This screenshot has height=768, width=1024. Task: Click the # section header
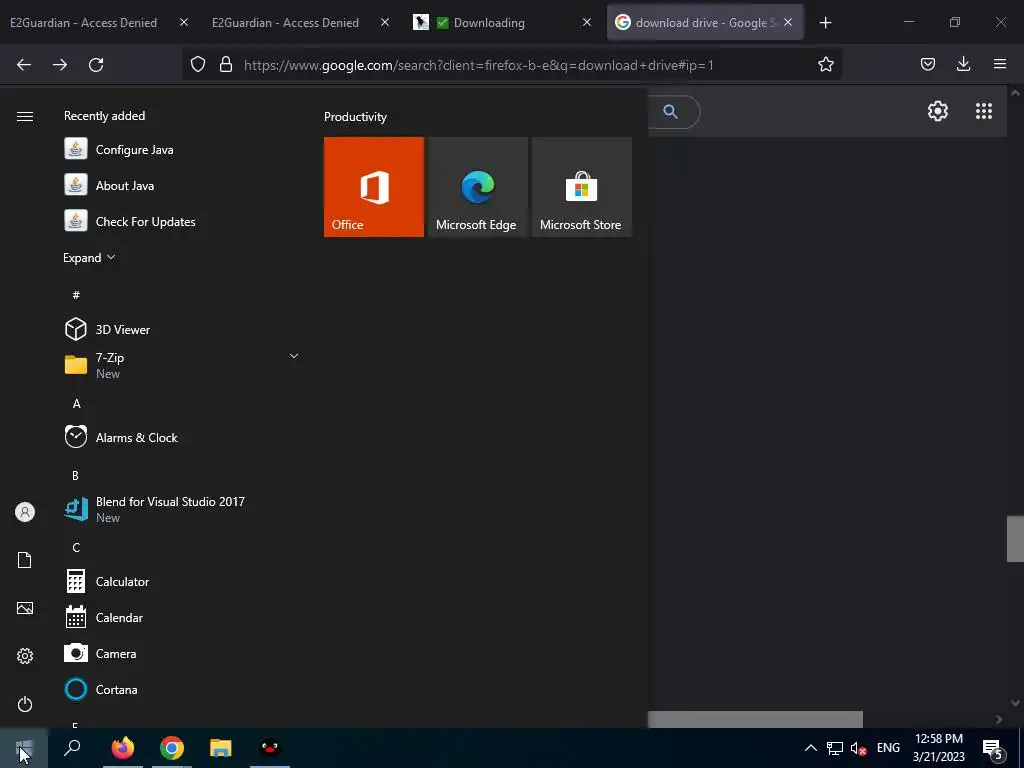point(76,295)
